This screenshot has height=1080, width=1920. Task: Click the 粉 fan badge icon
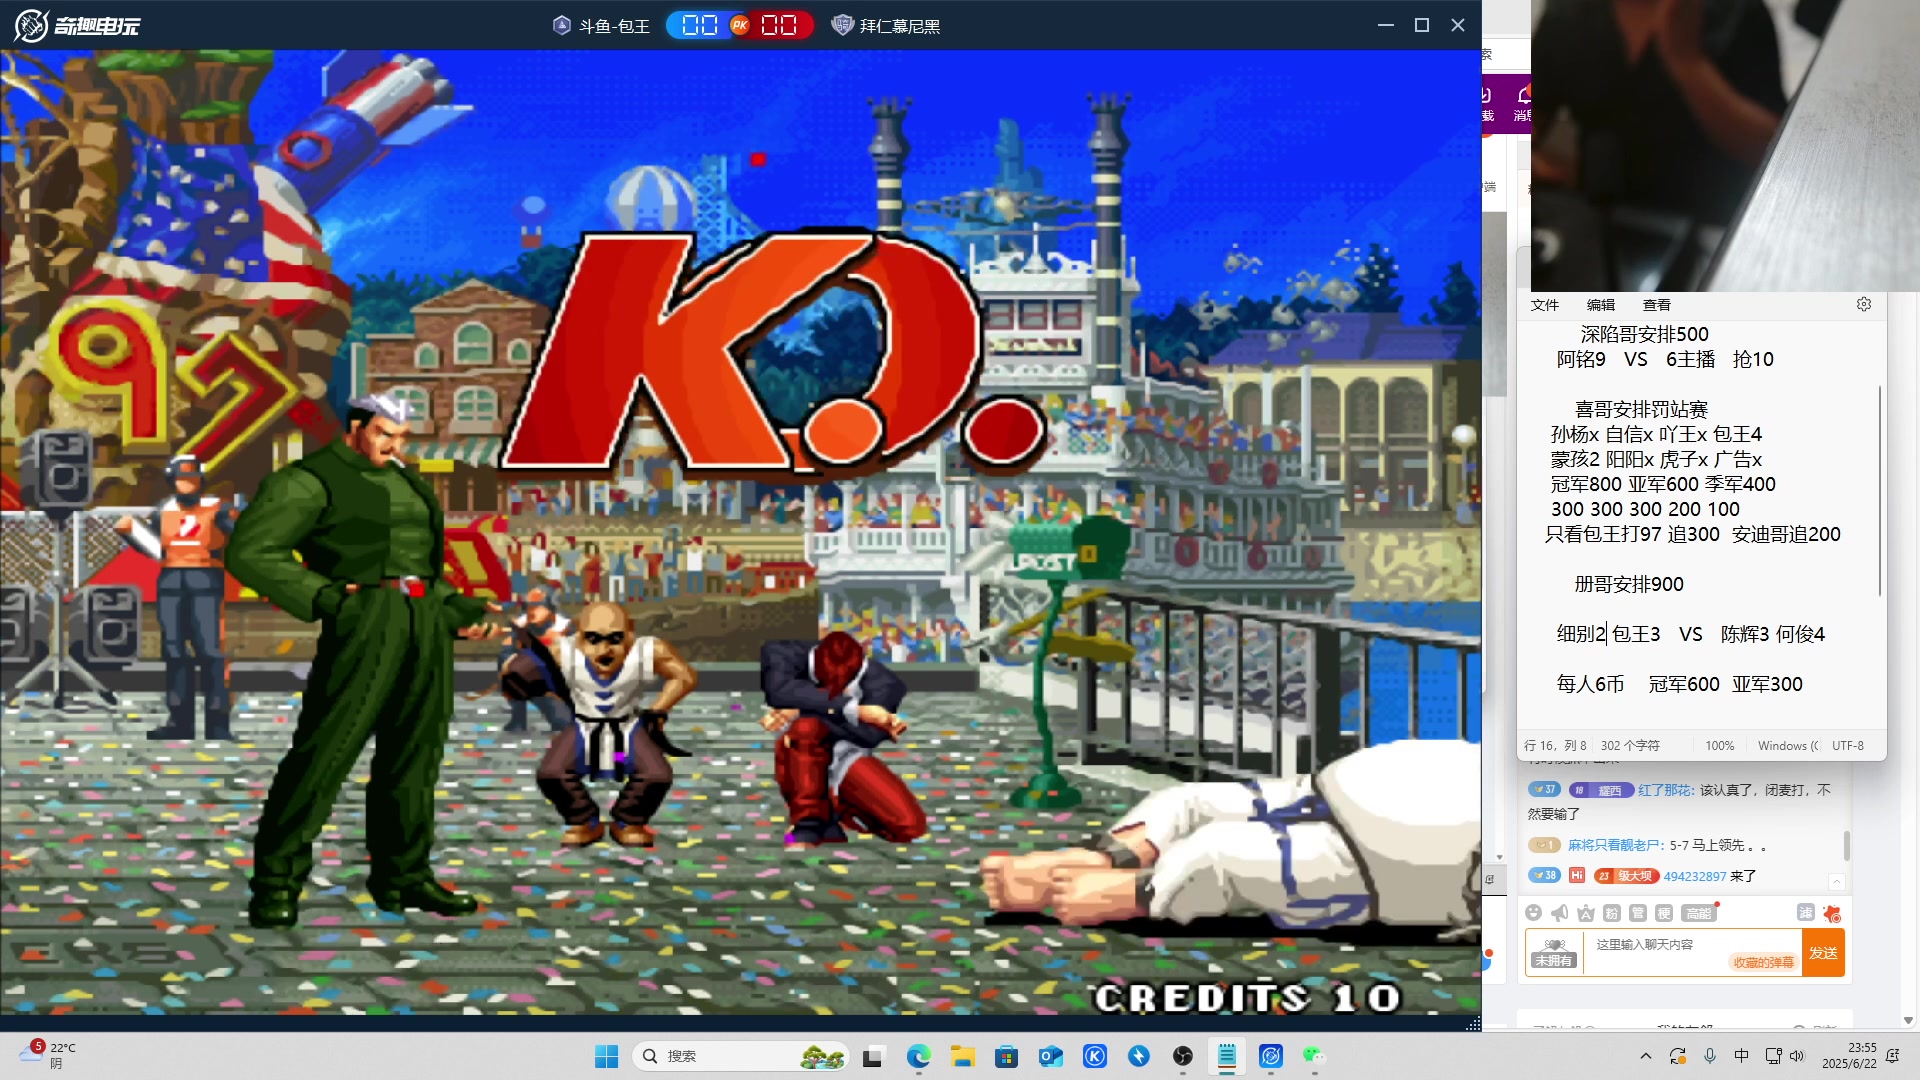point(1612,912)
